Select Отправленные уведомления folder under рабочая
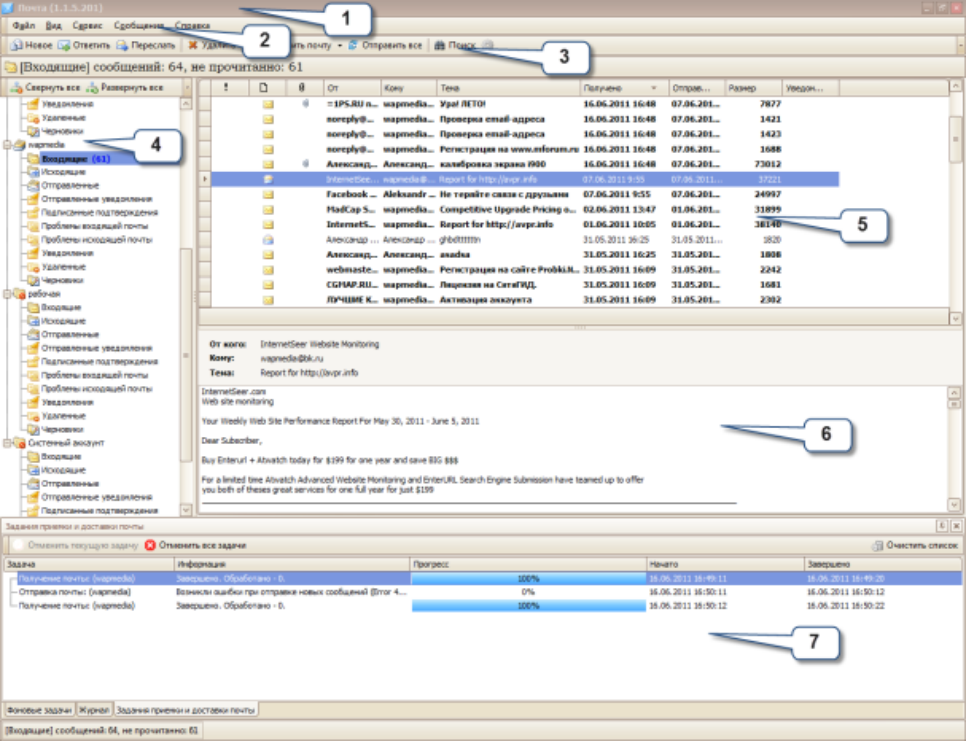 coord(96,348)
